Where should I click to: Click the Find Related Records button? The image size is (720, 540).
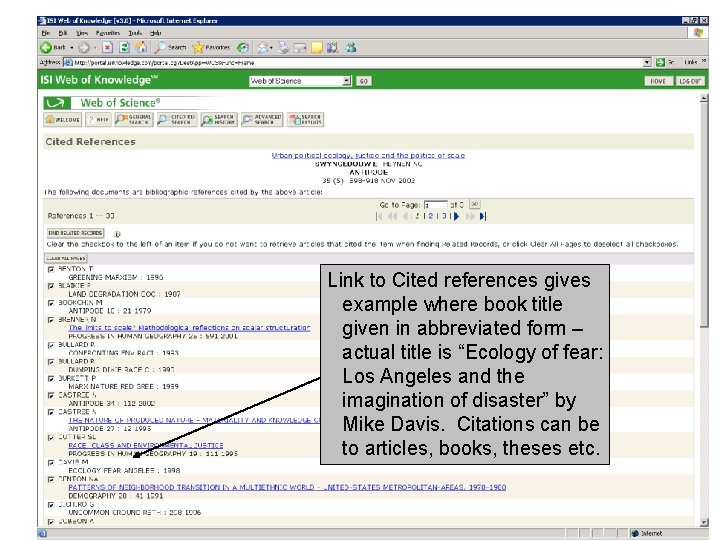(x=75, y=233)
